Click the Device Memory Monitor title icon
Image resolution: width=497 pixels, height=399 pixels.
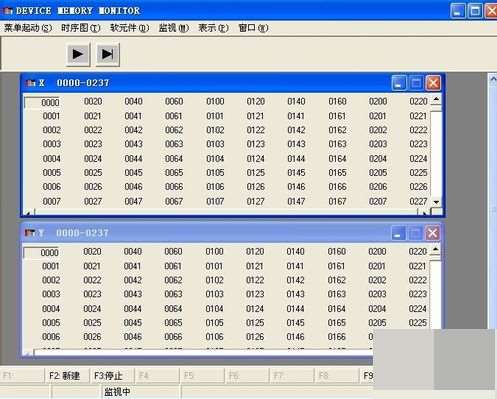[7, 11]
